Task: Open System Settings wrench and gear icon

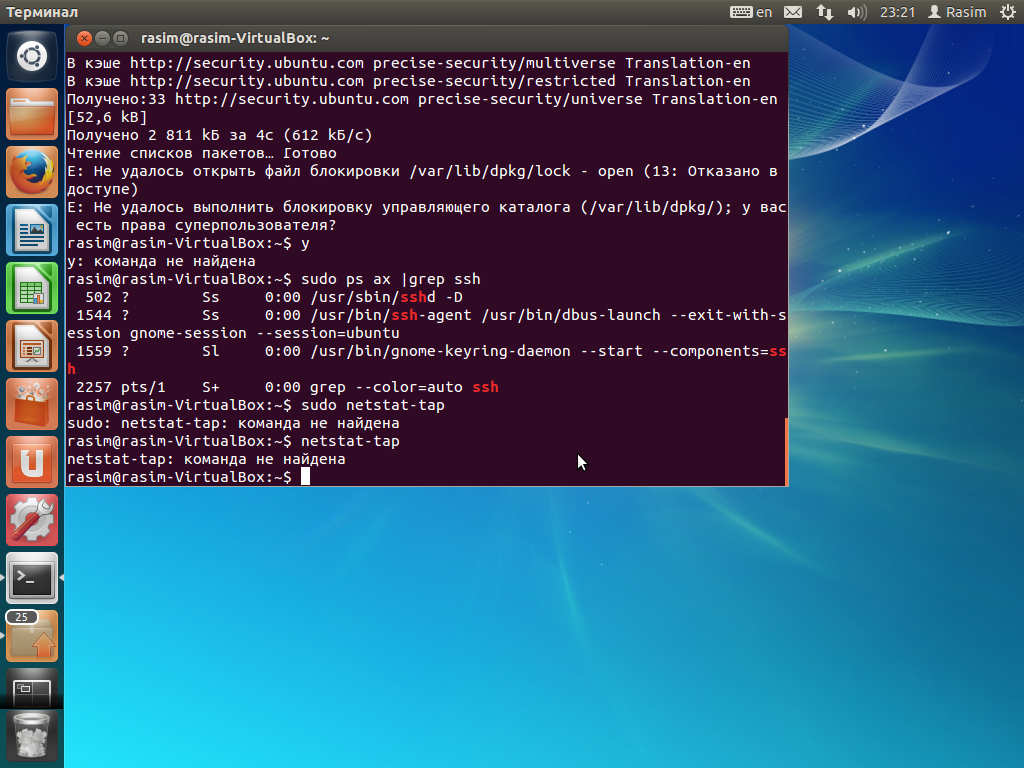Action: point(32,520)
